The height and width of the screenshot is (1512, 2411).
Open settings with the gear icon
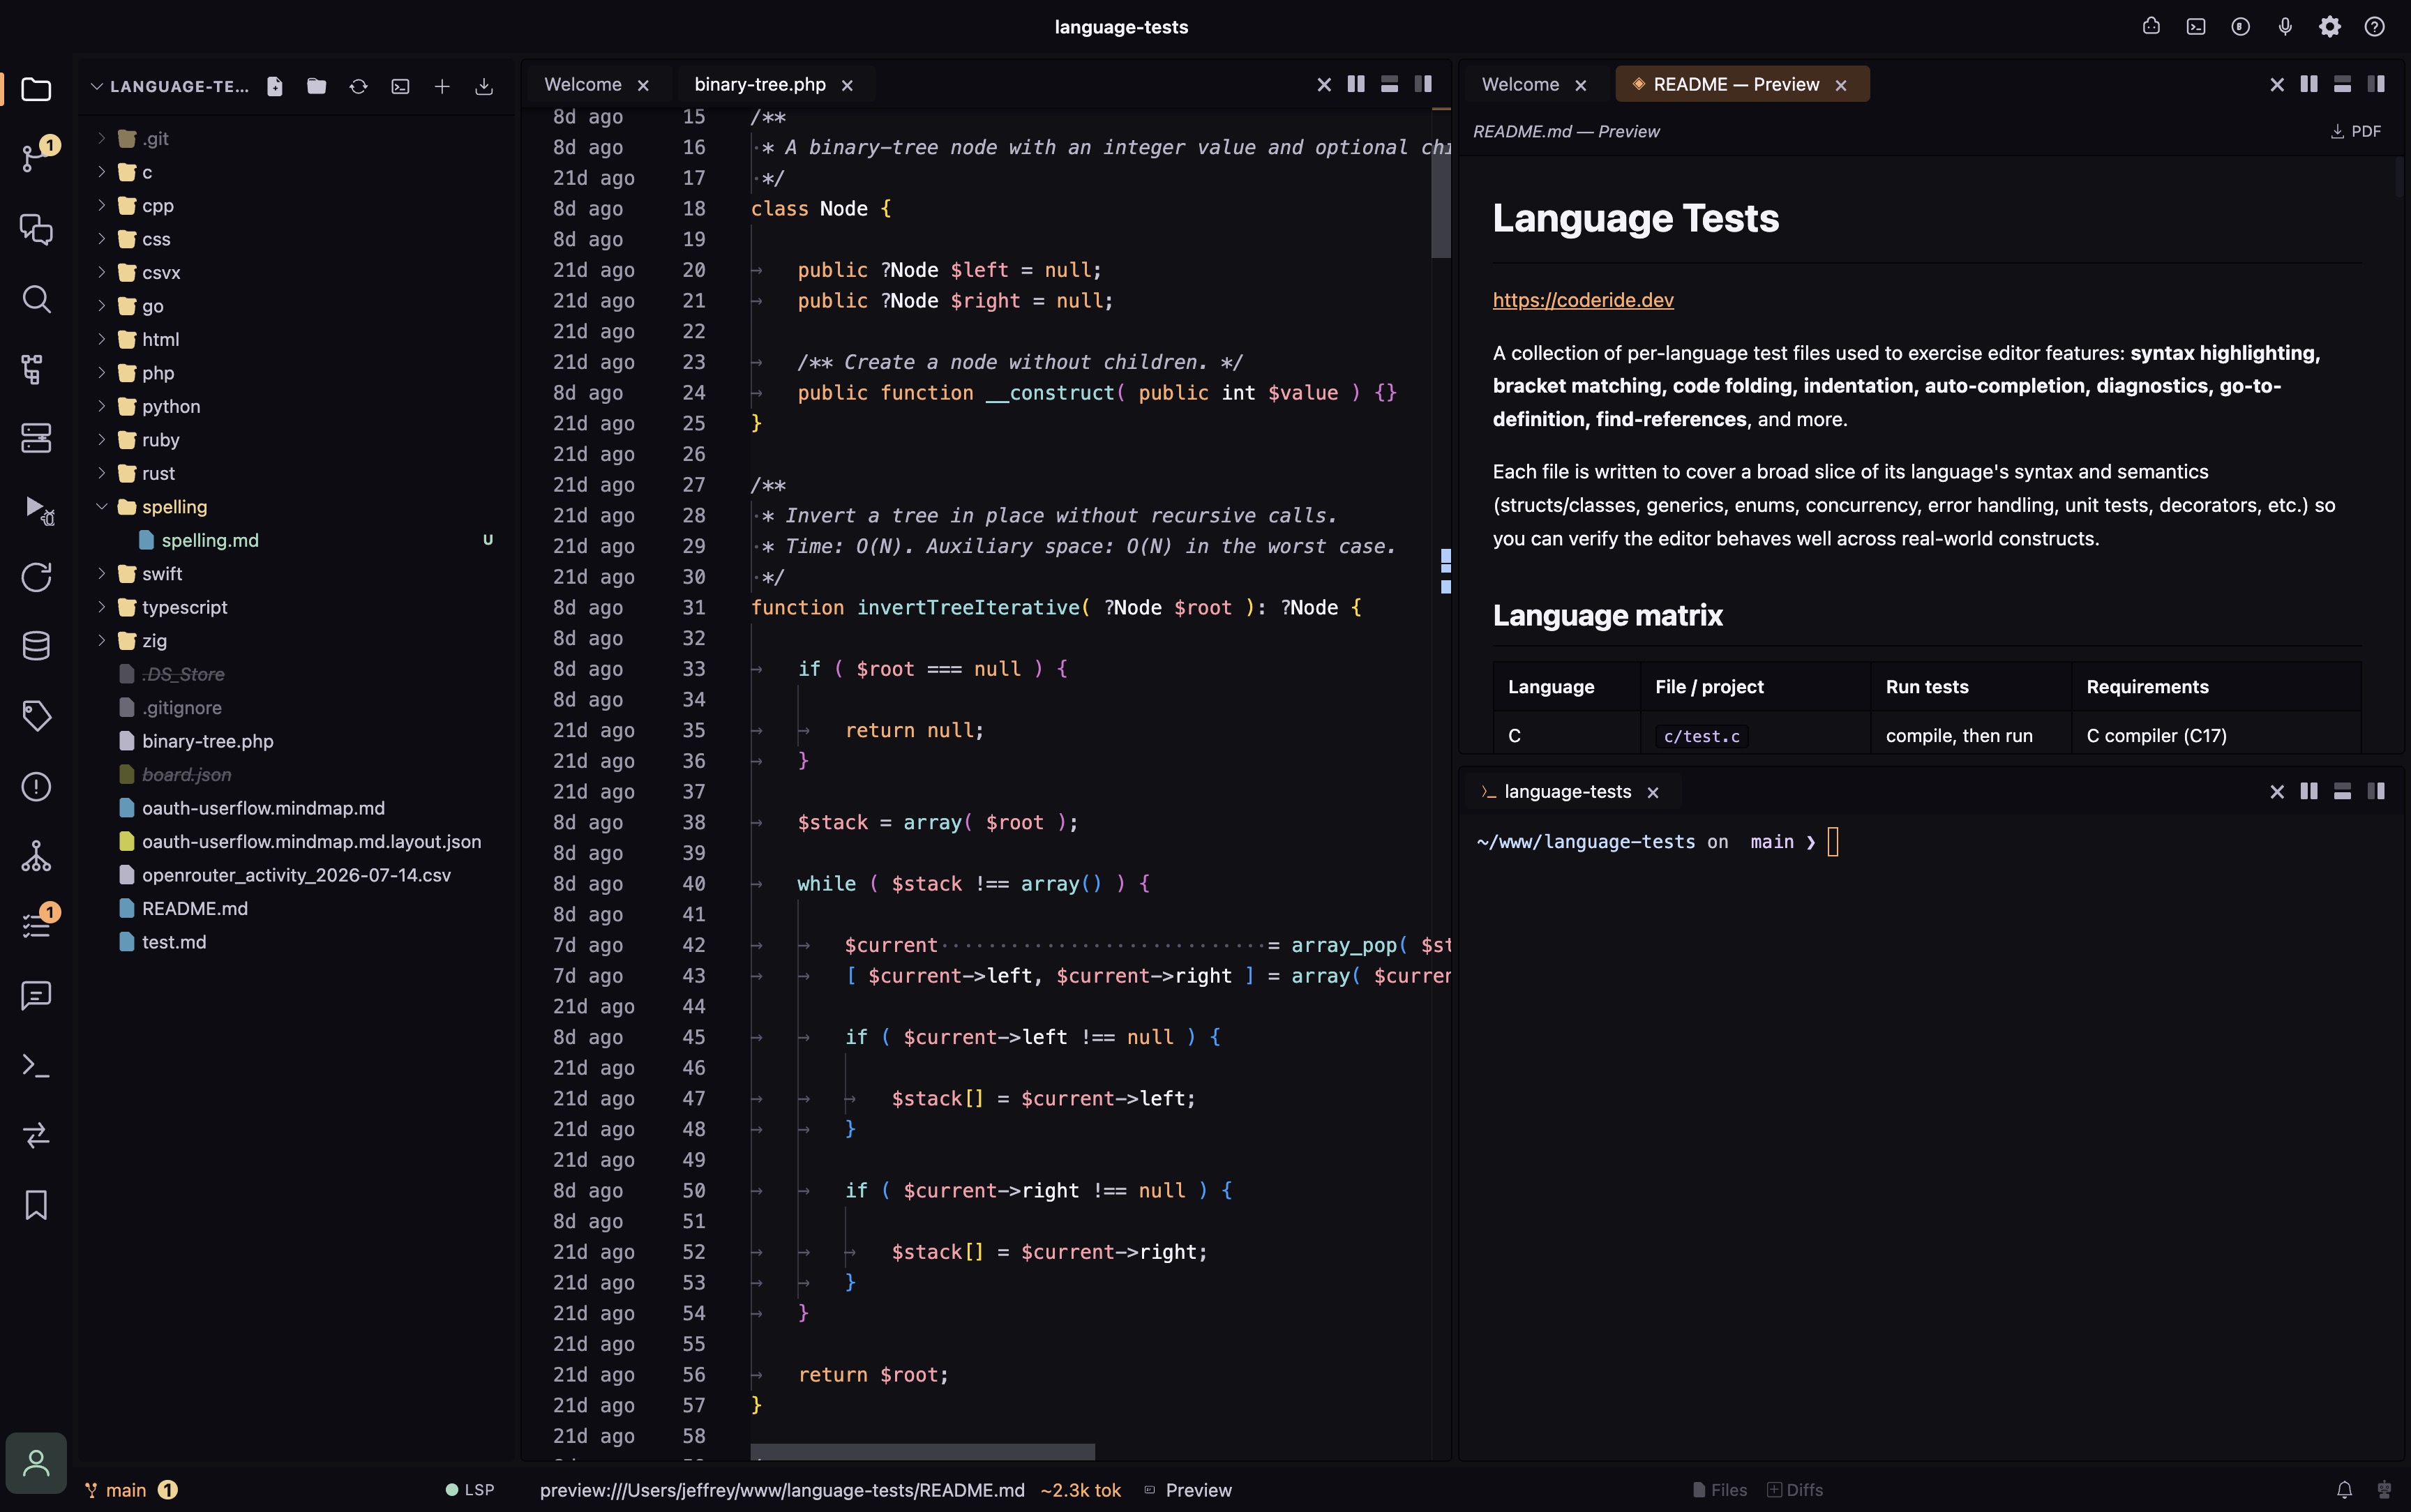[2330, 27]
